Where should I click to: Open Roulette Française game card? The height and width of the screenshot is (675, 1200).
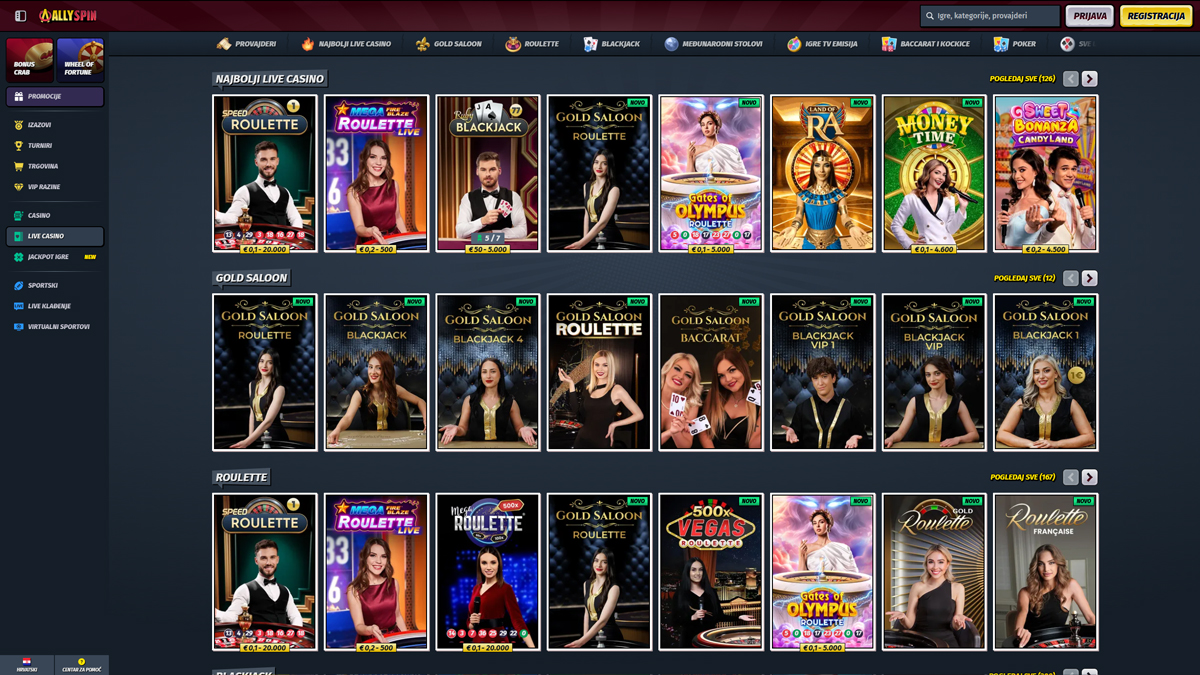click(x=1046, y=572)
